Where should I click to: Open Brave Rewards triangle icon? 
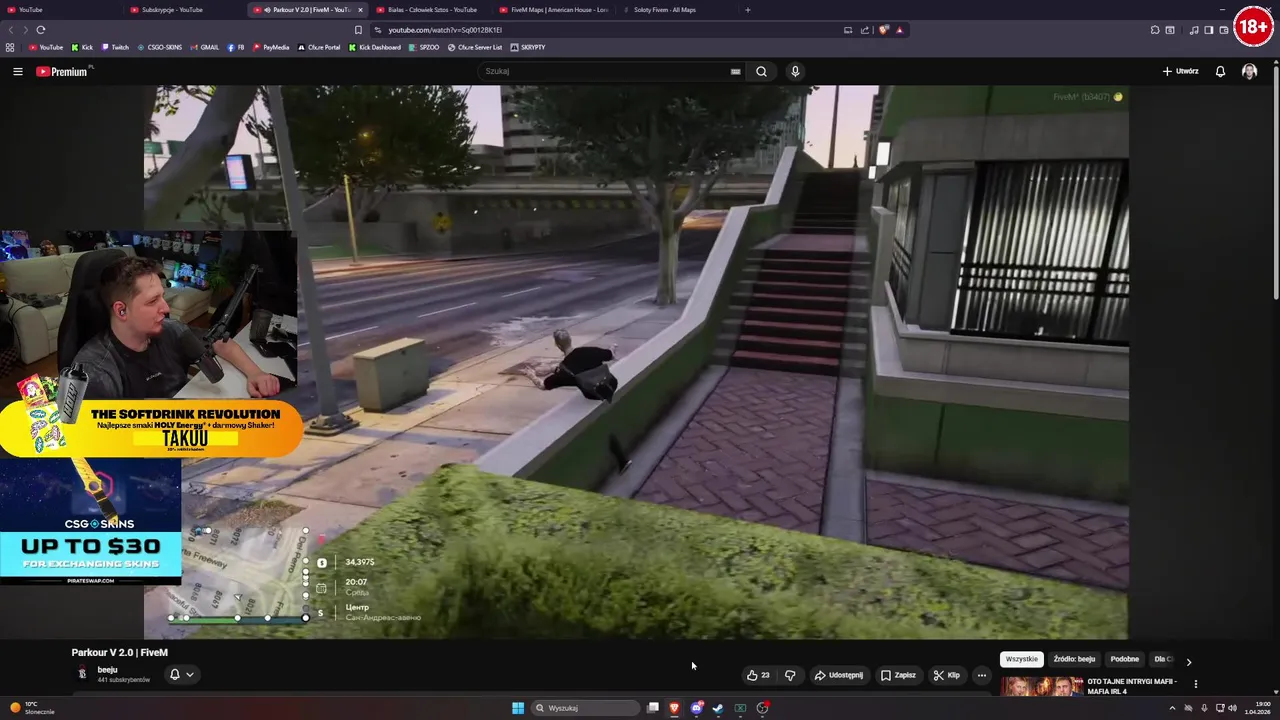899,30
